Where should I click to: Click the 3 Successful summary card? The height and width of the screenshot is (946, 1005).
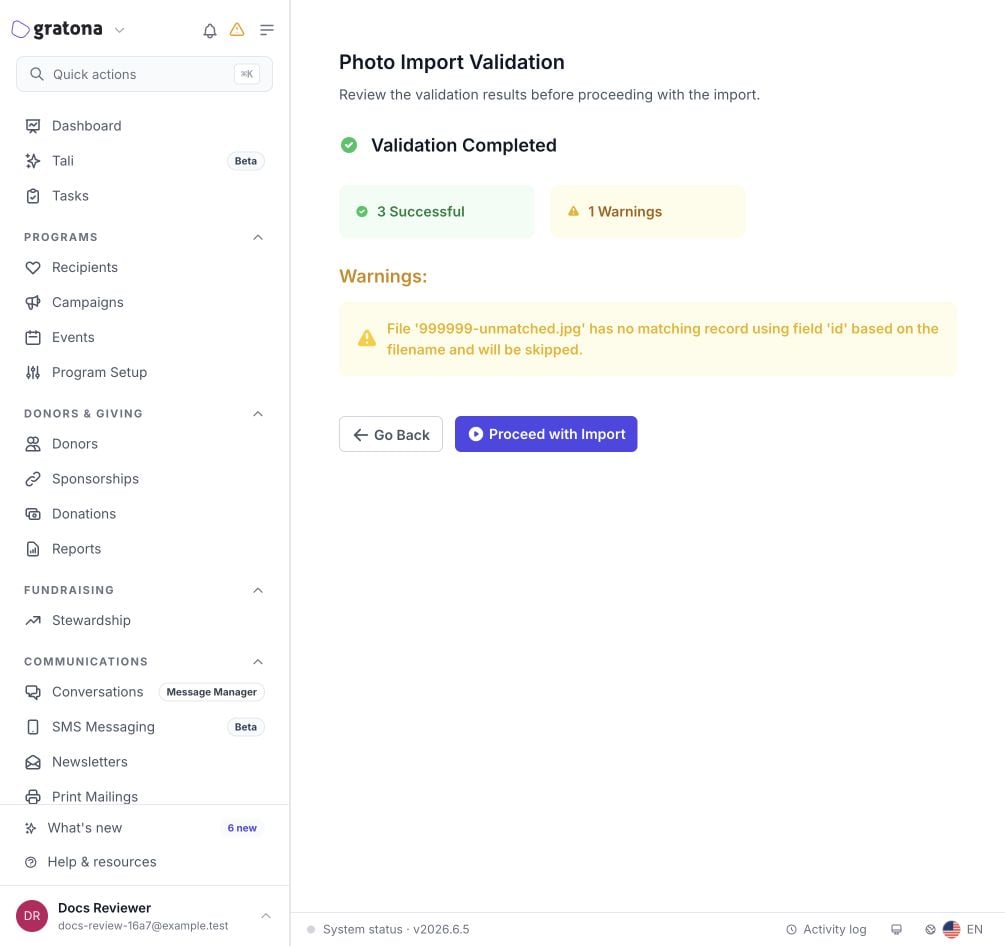click(x=436, y=212)
